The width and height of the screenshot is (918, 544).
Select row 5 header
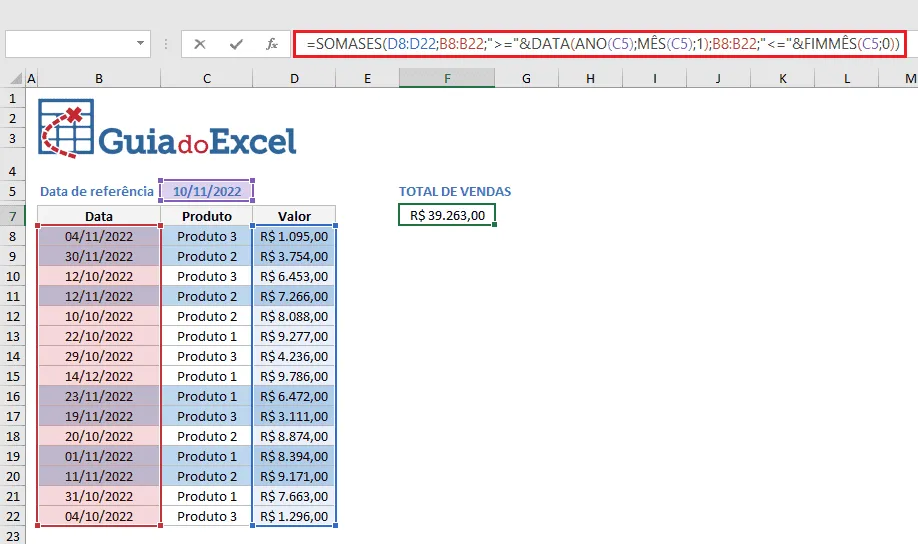[12, 191]
